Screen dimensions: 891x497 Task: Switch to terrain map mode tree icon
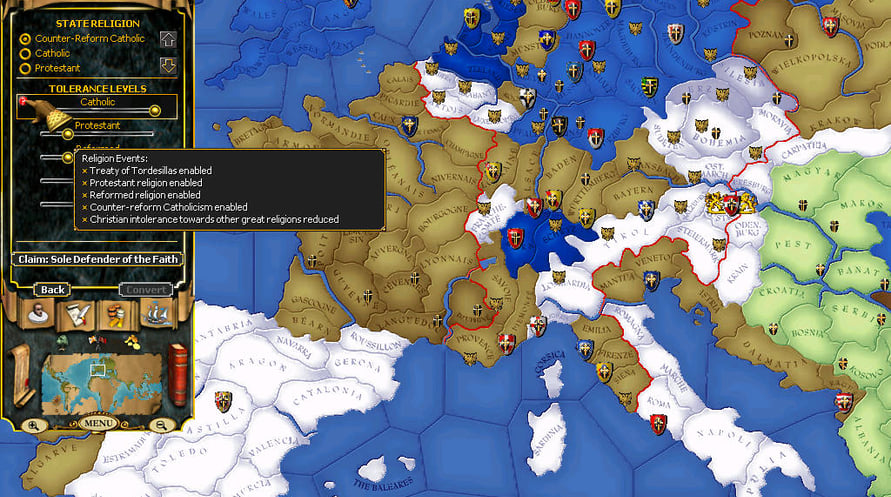coord(63,341)
